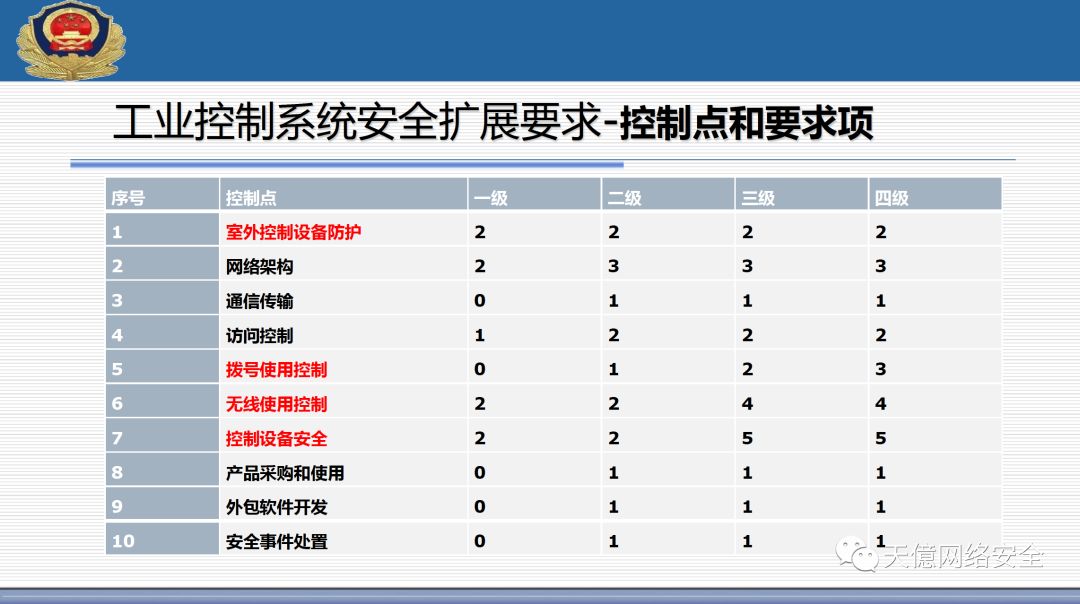This screenshot has width=1080, height=604.
Task: Click the 三级 value 2 for 访问控制
Action: [x=747, y=335]
